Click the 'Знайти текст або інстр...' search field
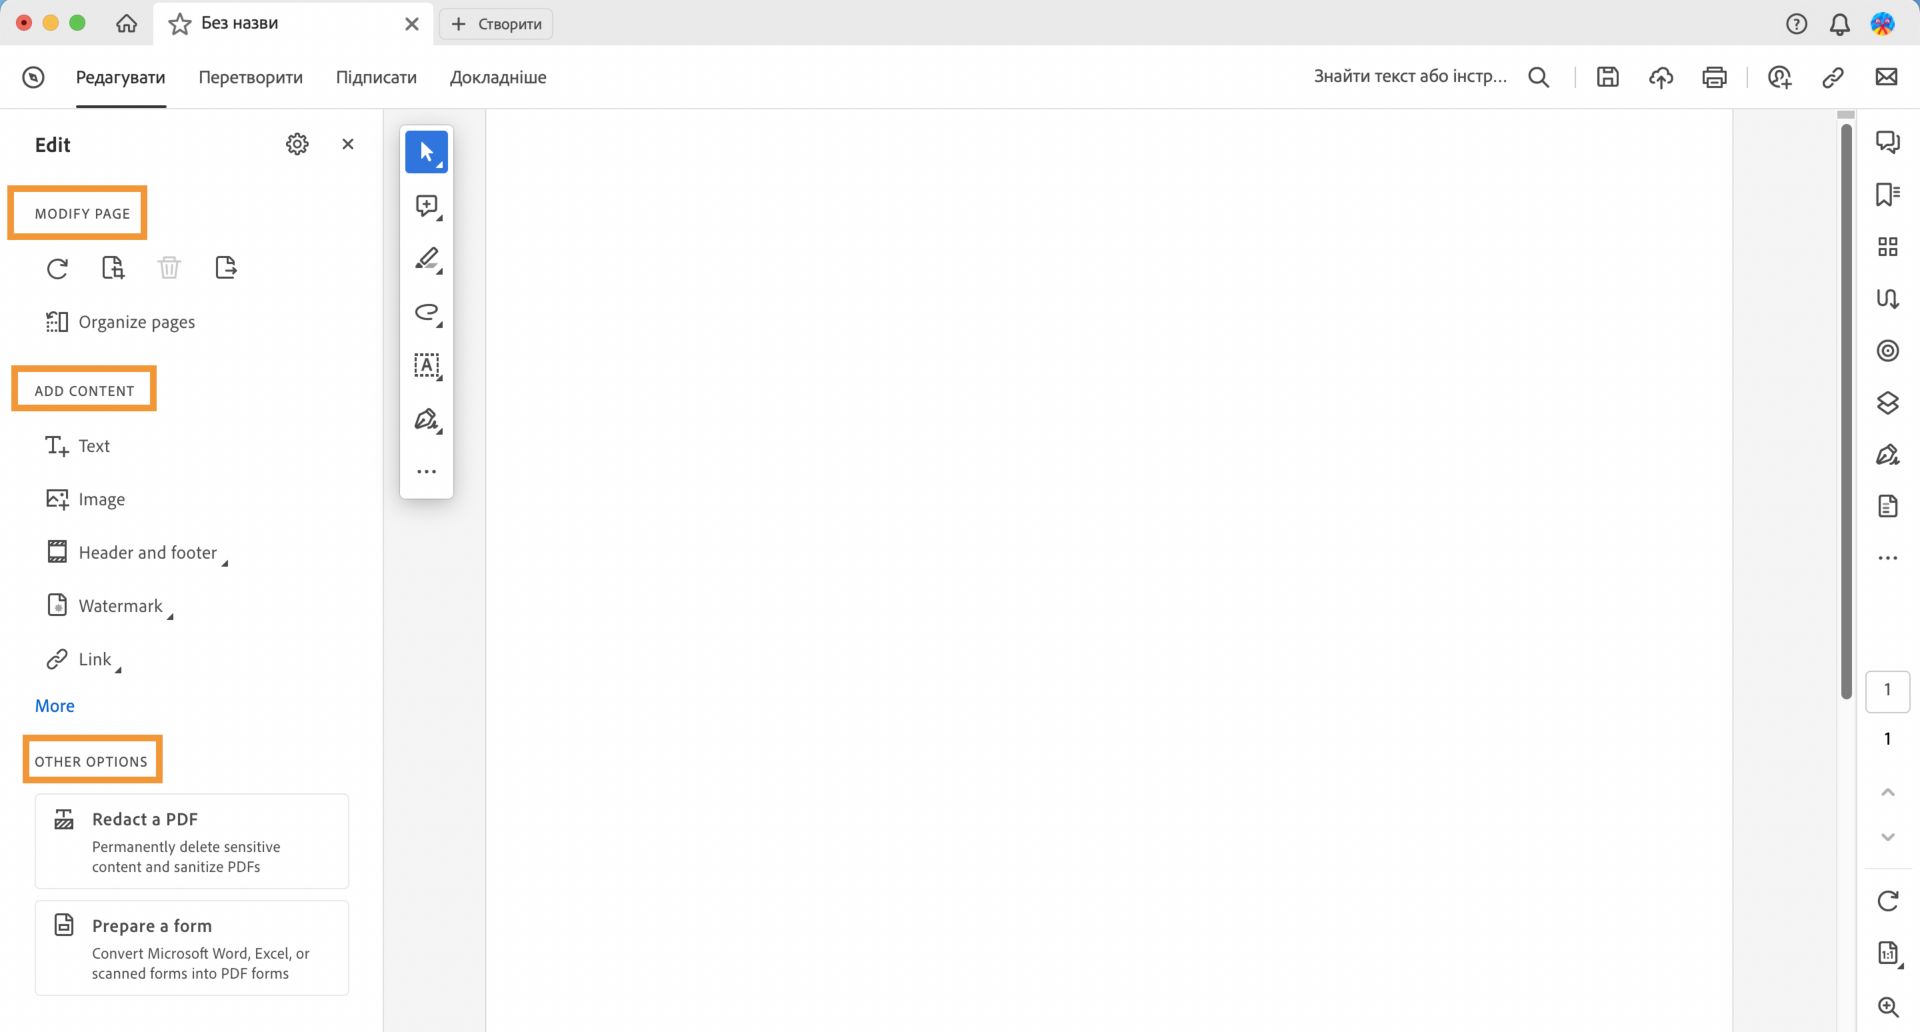Screen dimensions: 1920x1032 1410,77
